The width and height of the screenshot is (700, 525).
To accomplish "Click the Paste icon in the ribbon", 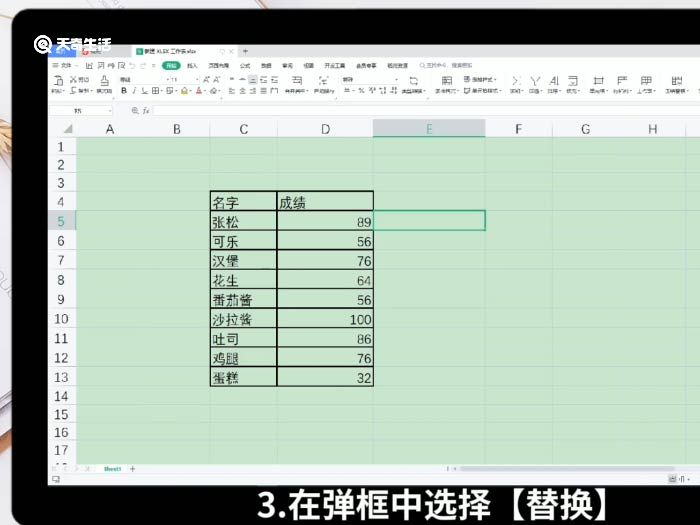I will tap(58, 80).
